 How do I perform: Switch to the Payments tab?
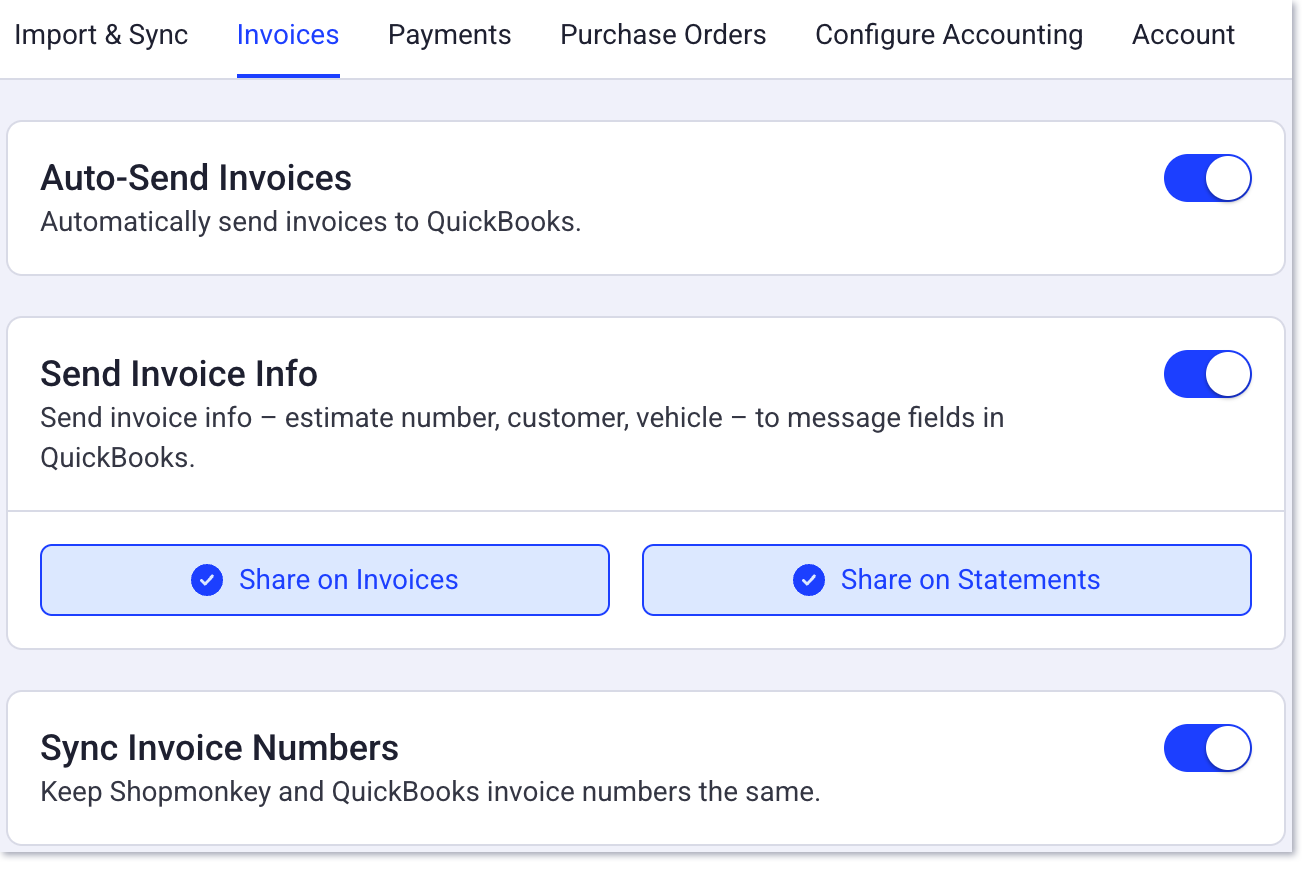(449, 34)
